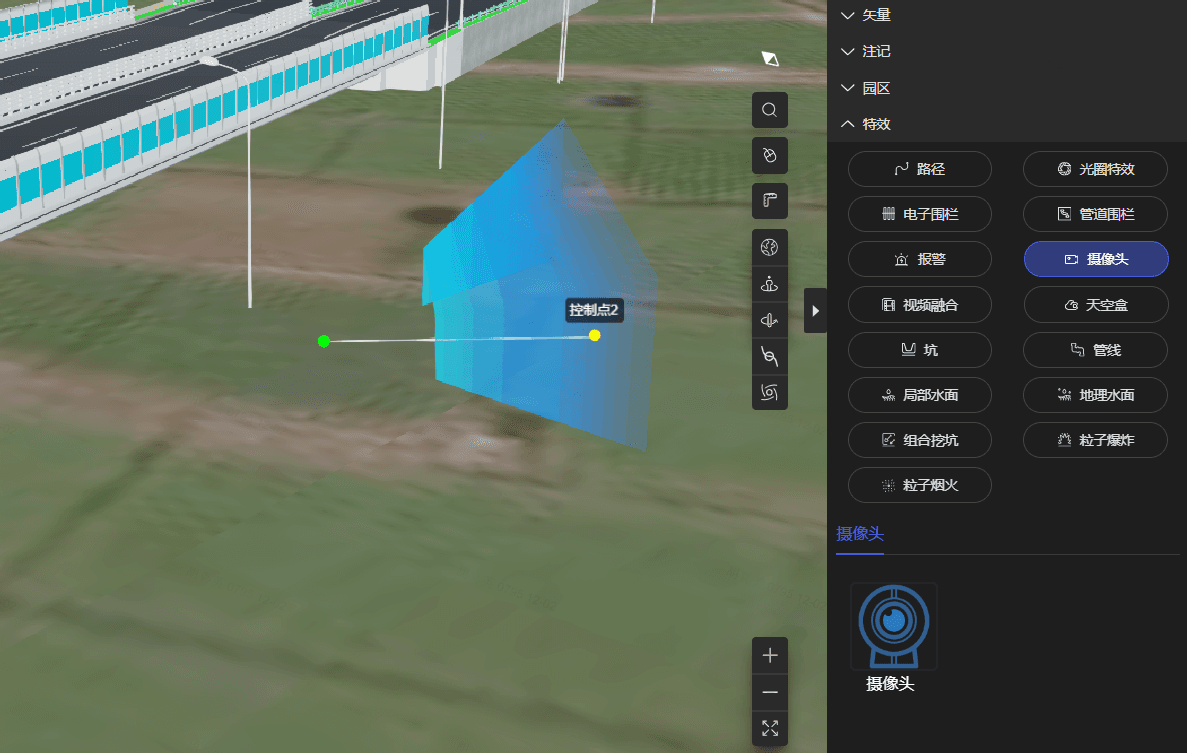Choose the 摄像头 camera thumbnail
This screenshot has width=1187, height=753.
tap(893, 626)
